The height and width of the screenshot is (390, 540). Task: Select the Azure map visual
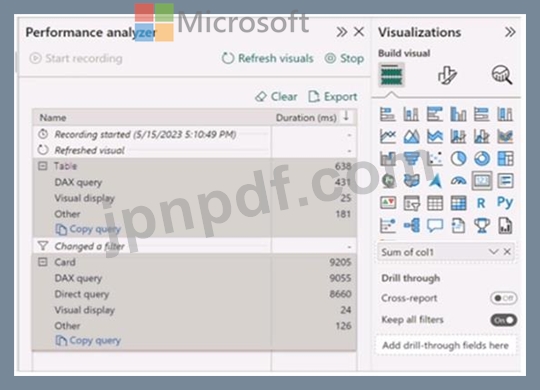(x=435, y=181)
